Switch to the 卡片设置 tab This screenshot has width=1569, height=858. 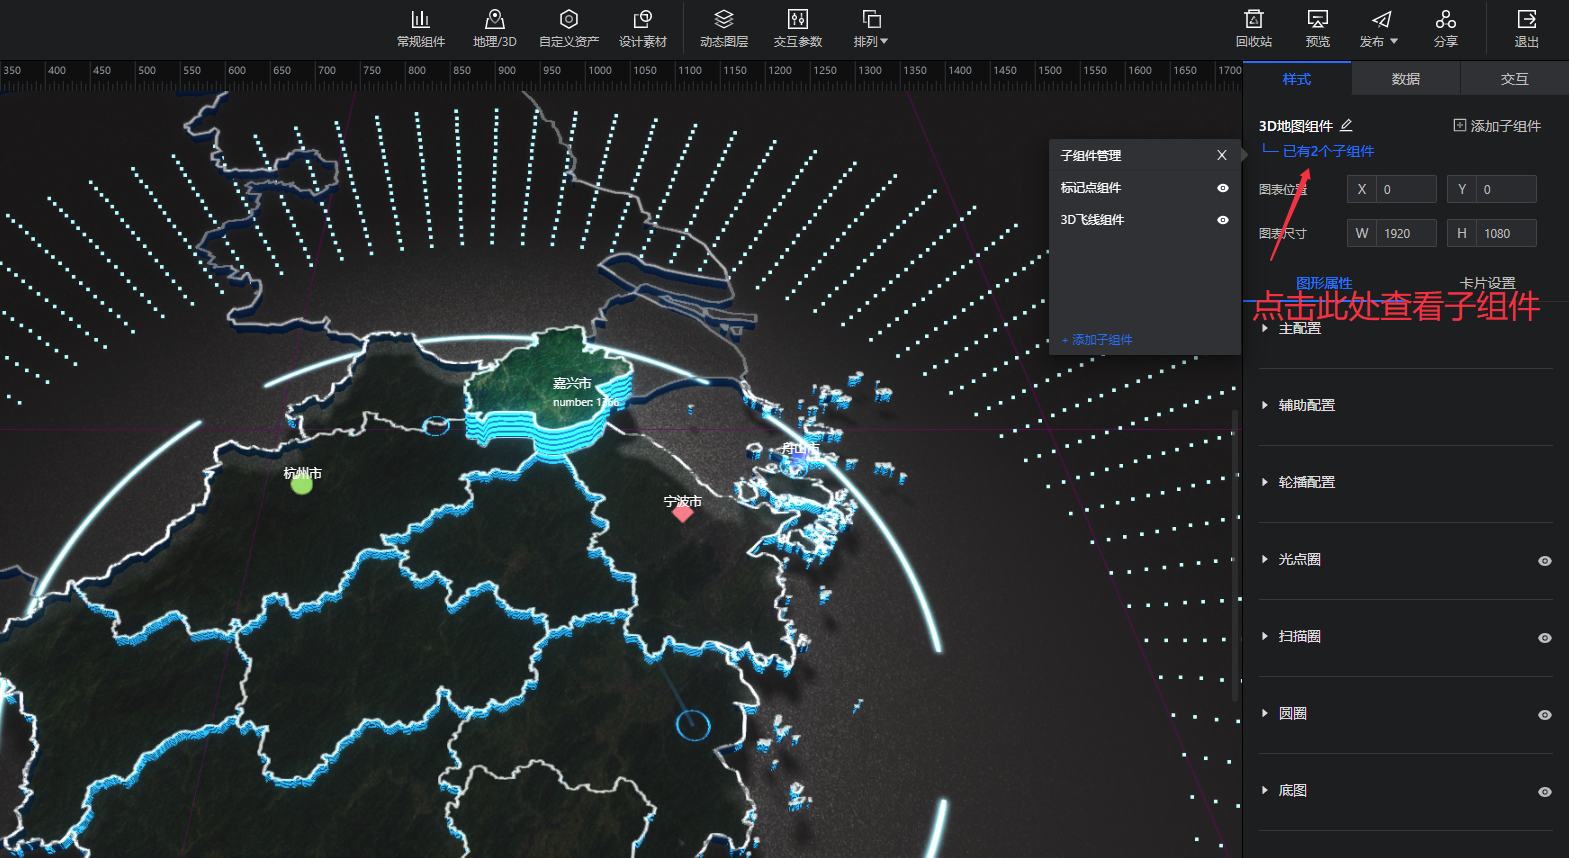click(1487, 283)
